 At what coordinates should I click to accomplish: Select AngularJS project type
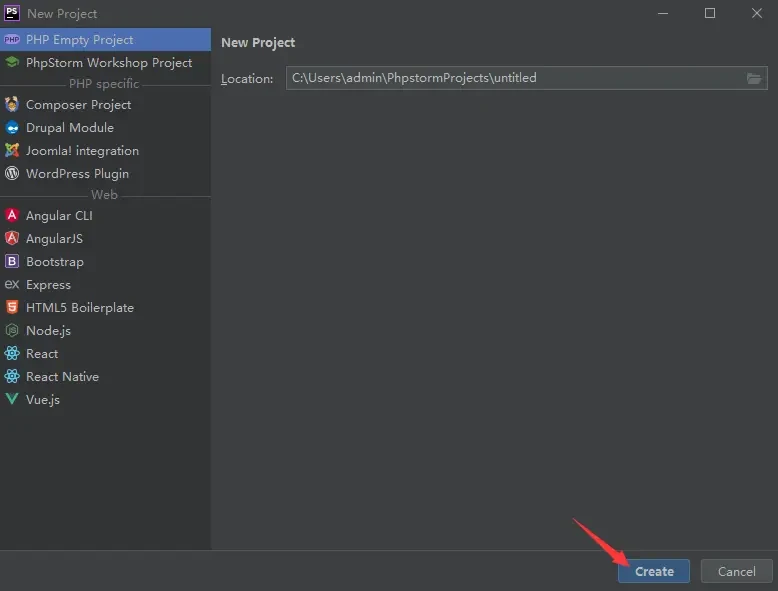pos(105,238)
